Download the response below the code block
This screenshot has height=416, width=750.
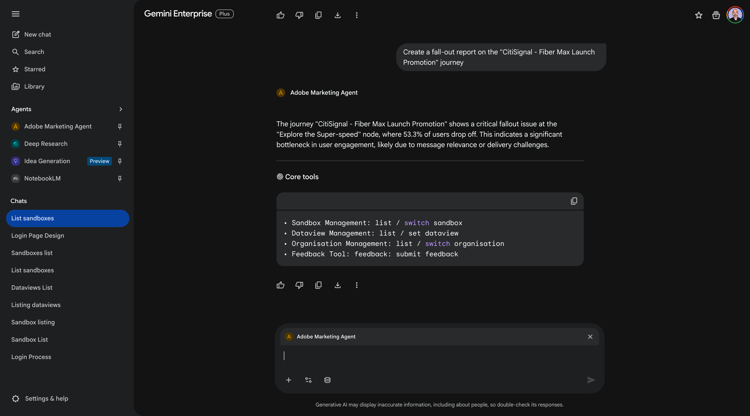tap(338, 285)
